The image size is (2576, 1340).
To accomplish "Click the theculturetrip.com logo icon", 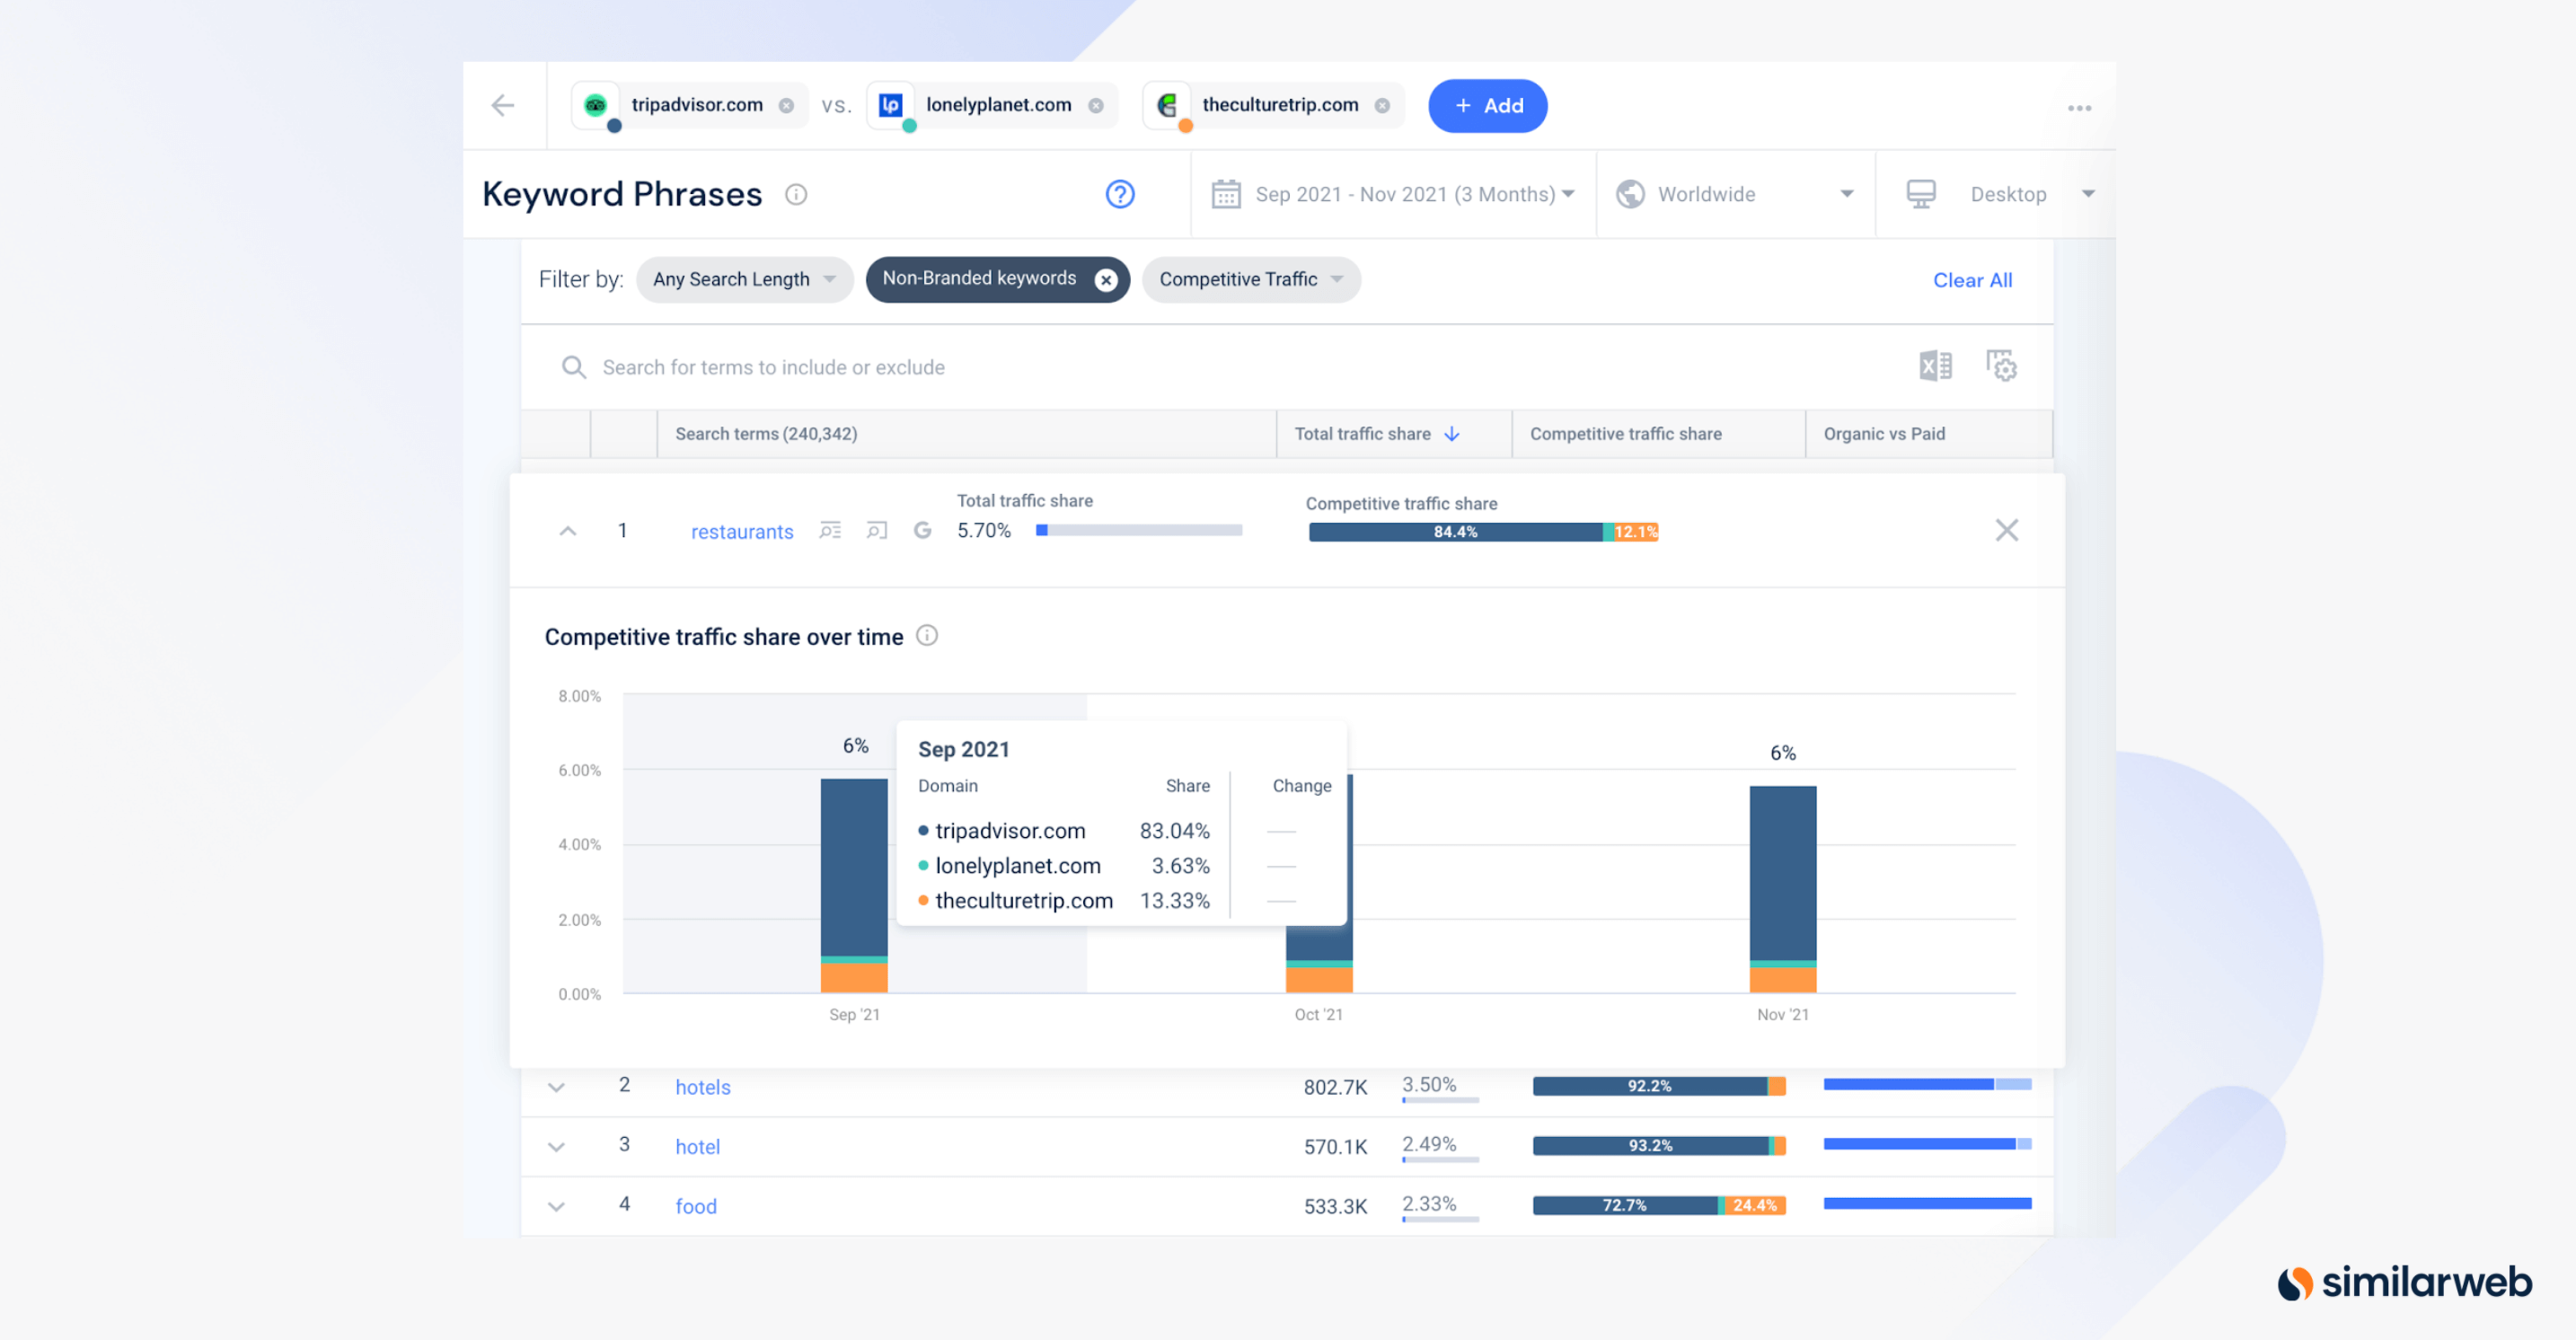I will tap(1166, 105).
